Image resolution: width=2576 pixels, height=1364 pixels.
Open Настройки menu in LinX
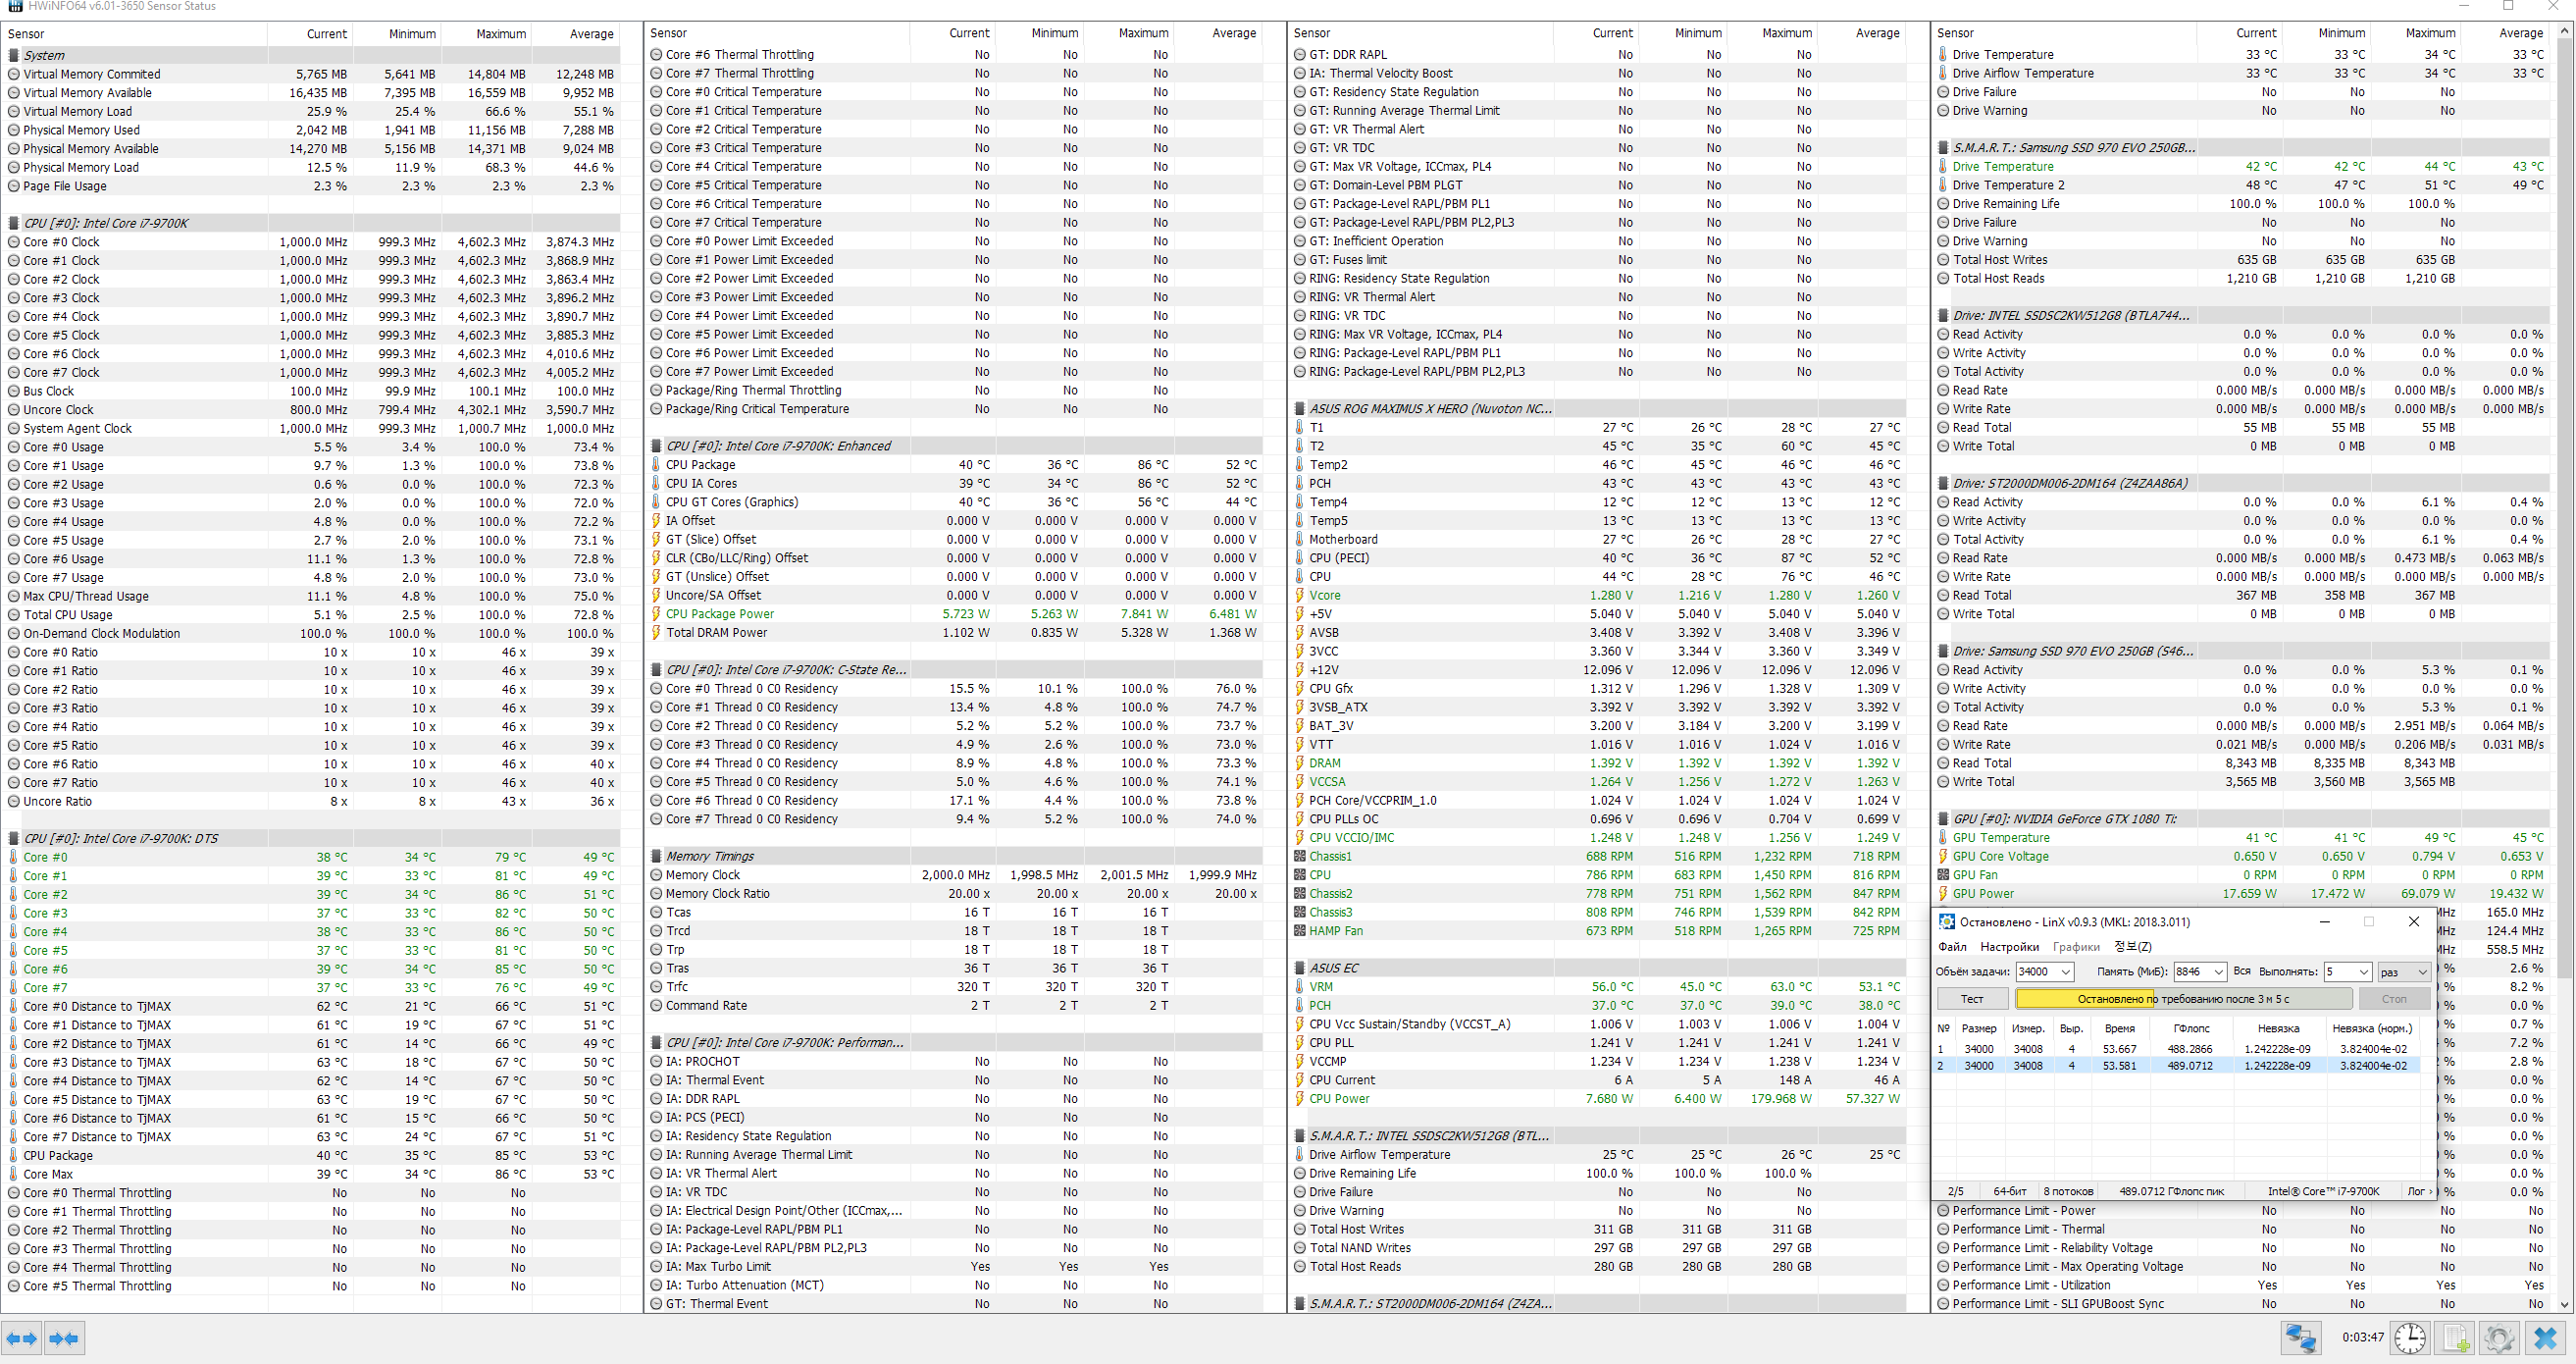point(2009,947)
